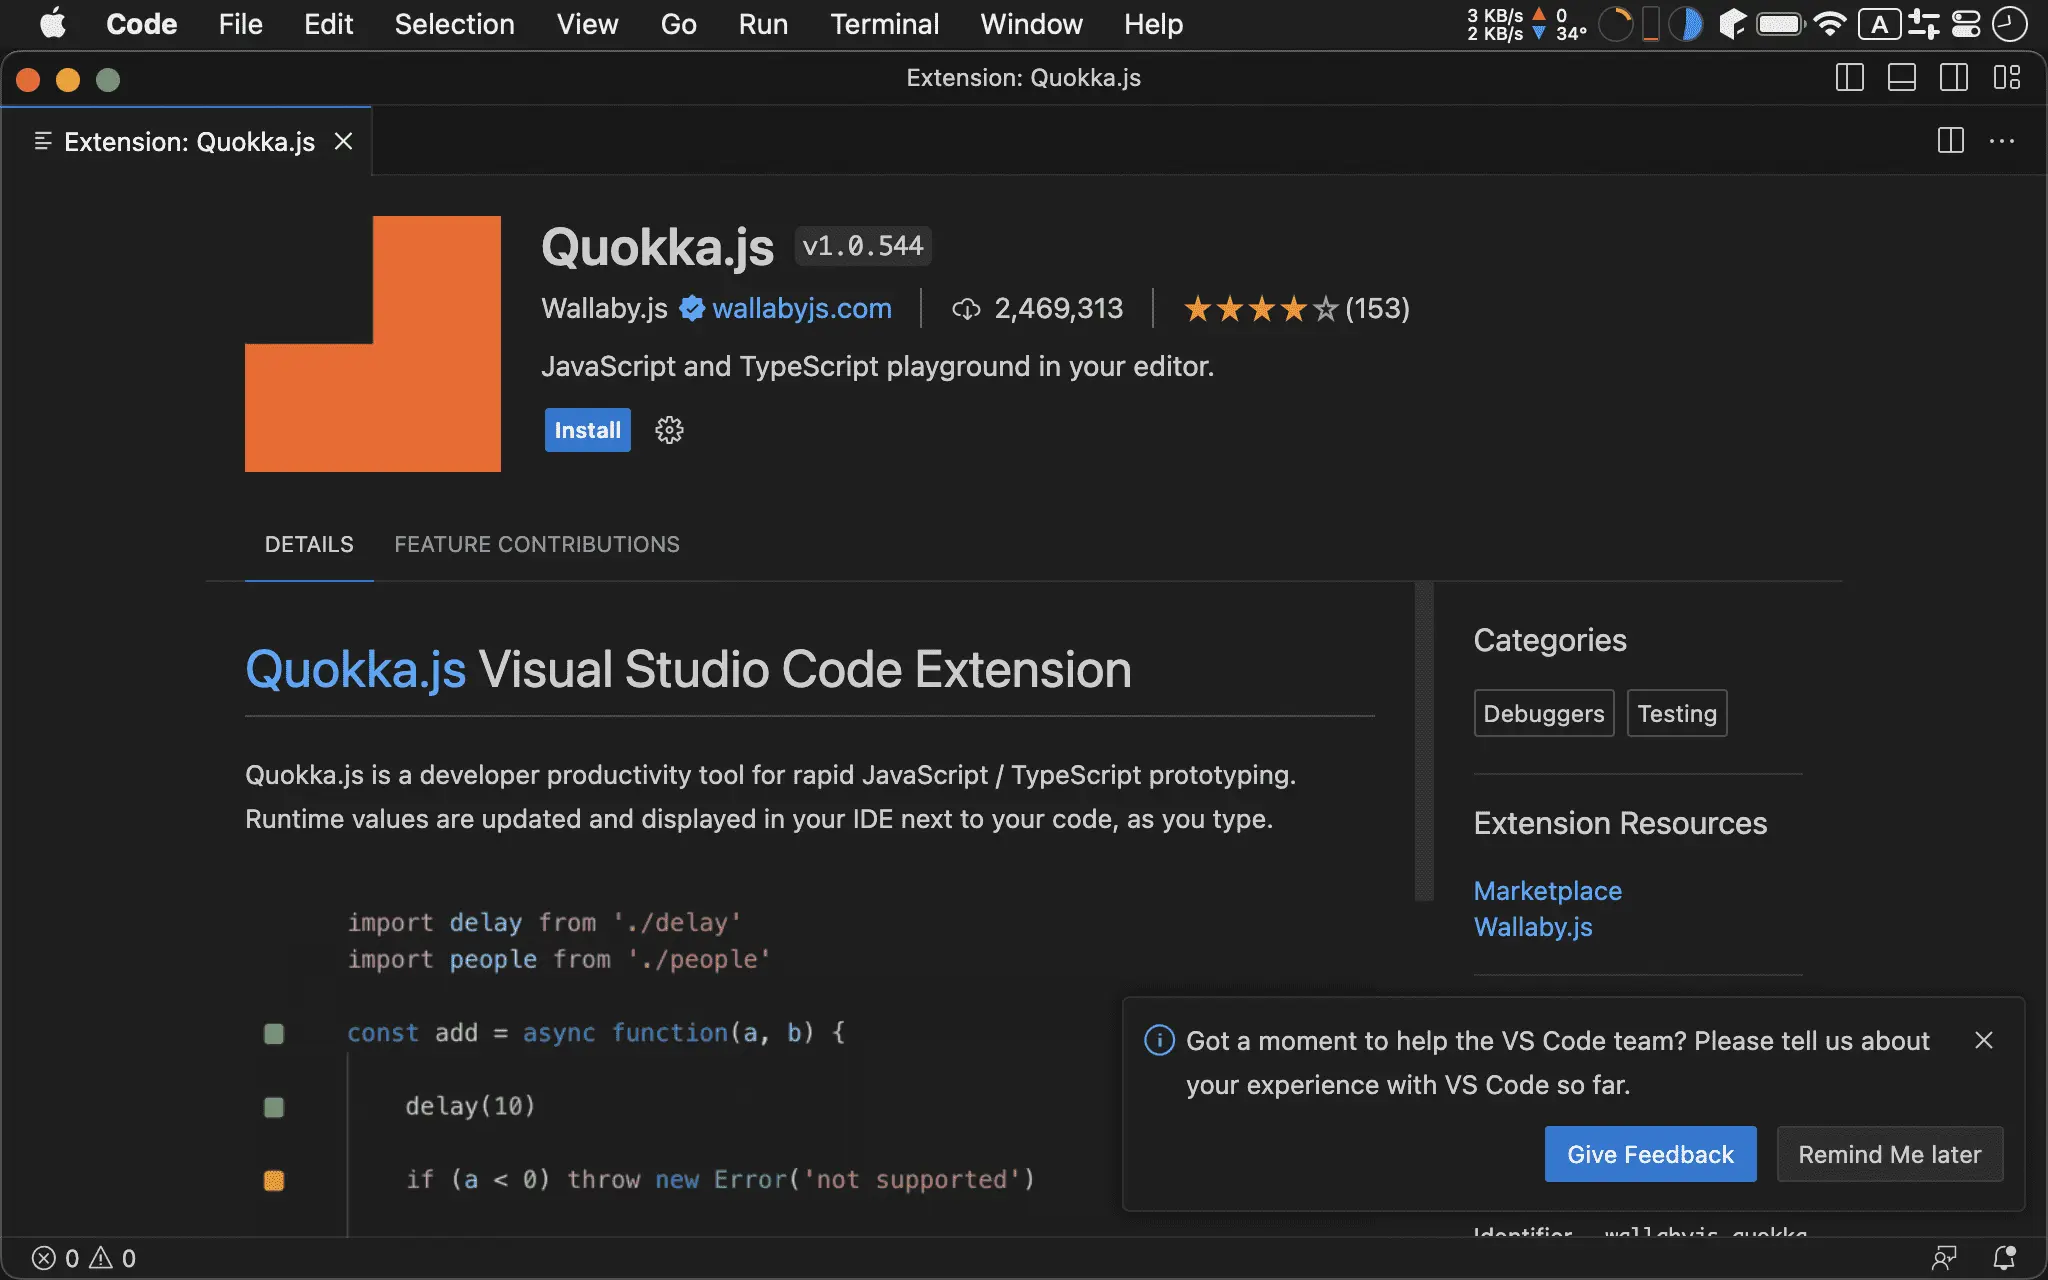Open the Window menu
This screenshot has width=2048, height=1280.
[1031, 24]
